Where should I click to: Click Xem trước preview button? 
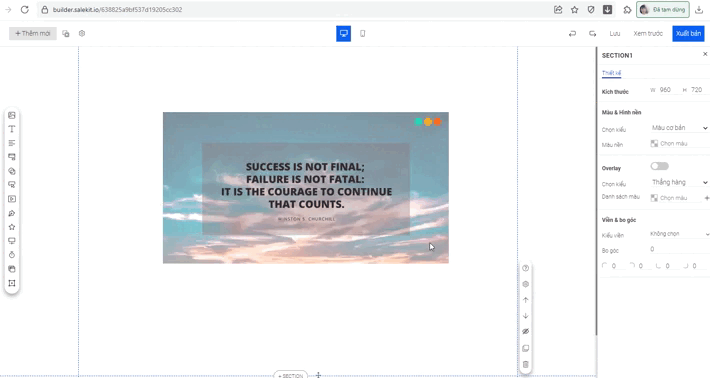click(x=648, y=33)
